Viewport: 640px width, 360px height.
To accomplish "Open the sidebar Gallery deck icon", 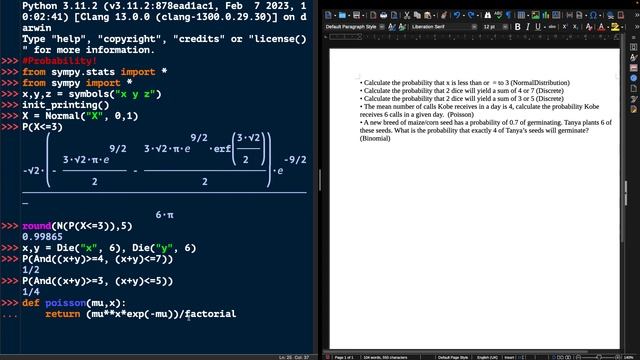I will click(x=633, y=68).
